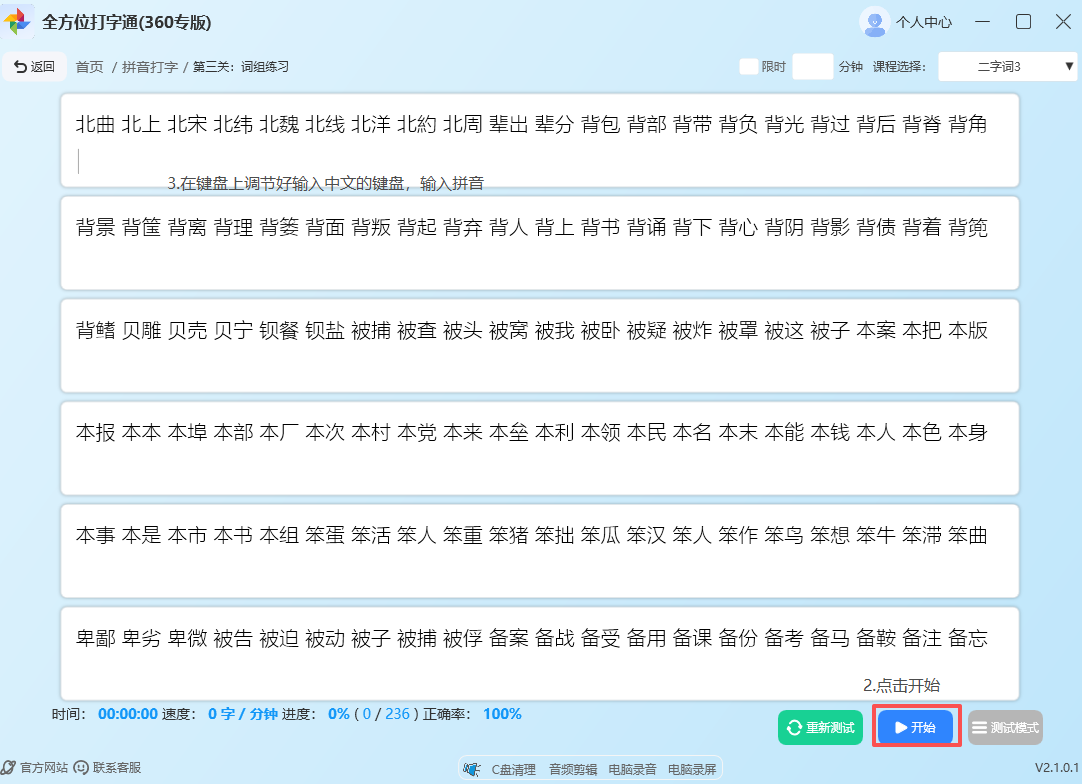Go to 首页 in breadcrumb
Screen dimensions: 1082x784
coord(89,67)
